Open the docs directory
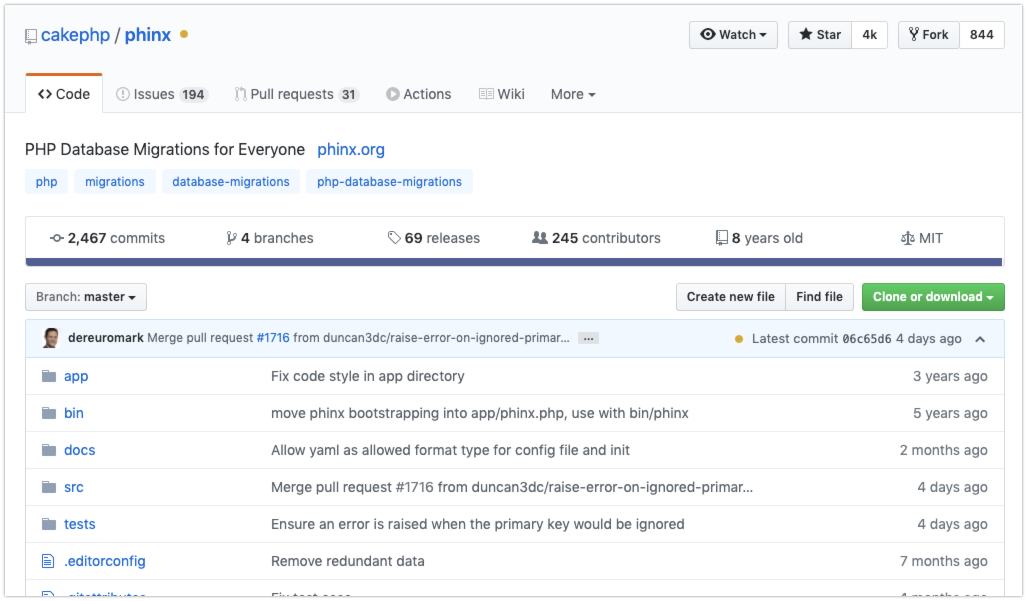 79,450
